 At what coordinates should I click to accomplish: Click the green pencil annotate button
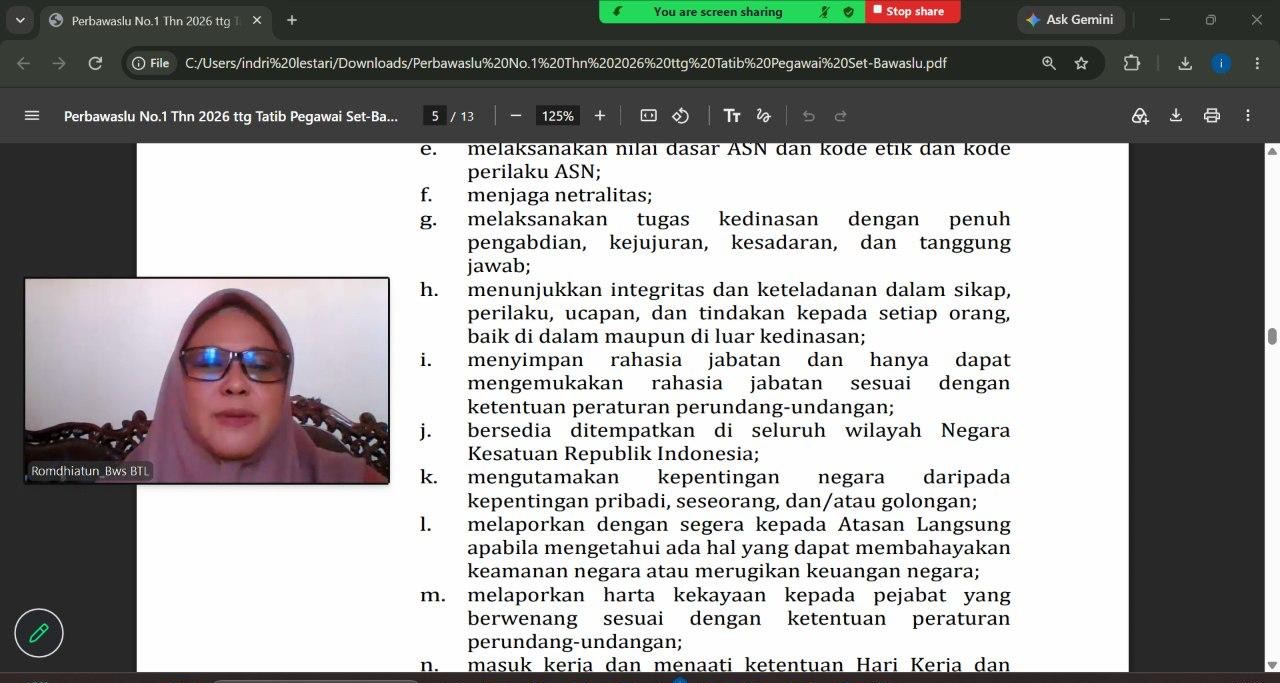pos(39,633)
